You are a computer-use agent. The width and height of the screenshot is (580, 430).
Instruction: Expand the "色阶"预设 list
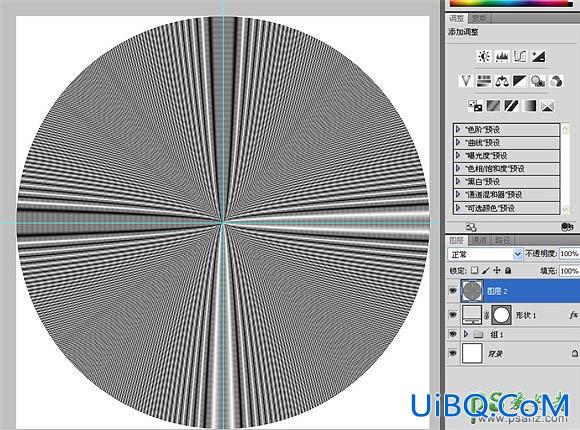pos(458,130)
